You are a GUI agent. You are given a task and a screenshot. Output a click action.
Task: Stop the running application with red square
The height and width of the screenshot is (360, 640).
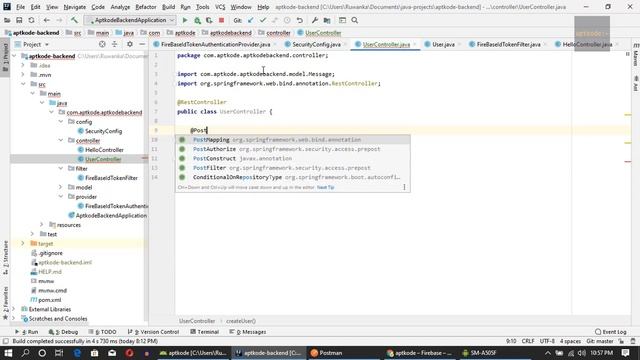click(x=221, y=20)
